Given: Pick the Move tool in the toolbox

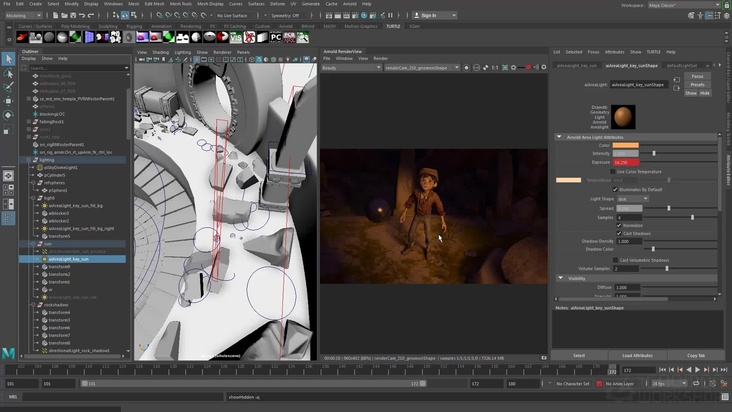Looking at the screenshot, I should pyautogui.click(x=8, y=101).
